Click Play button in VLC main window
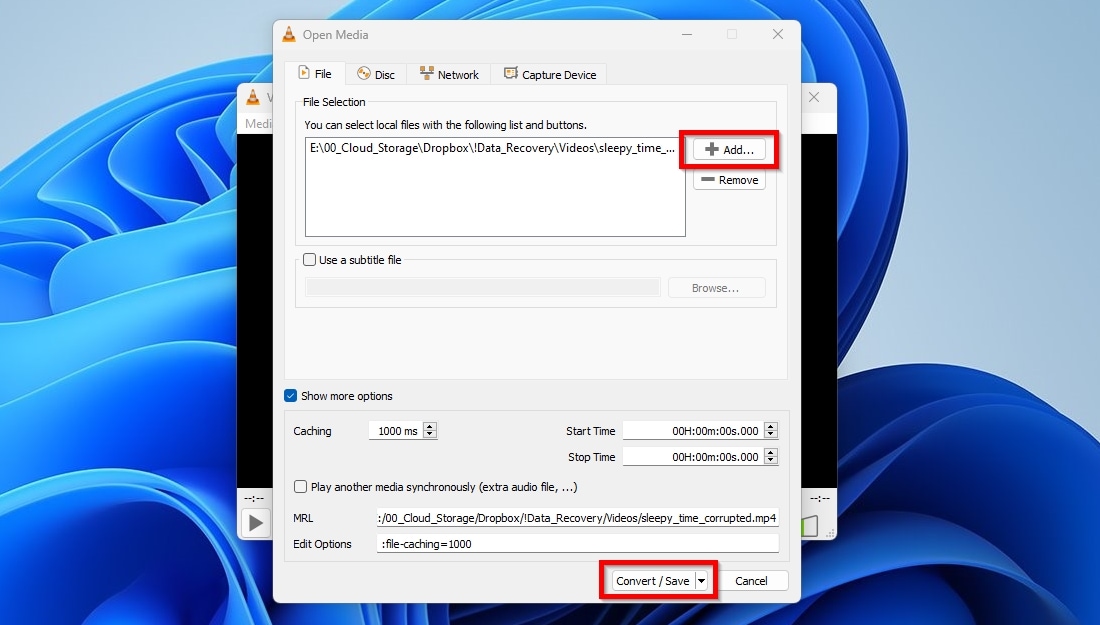Viewport: 1100px width, 625px height. 256,523
